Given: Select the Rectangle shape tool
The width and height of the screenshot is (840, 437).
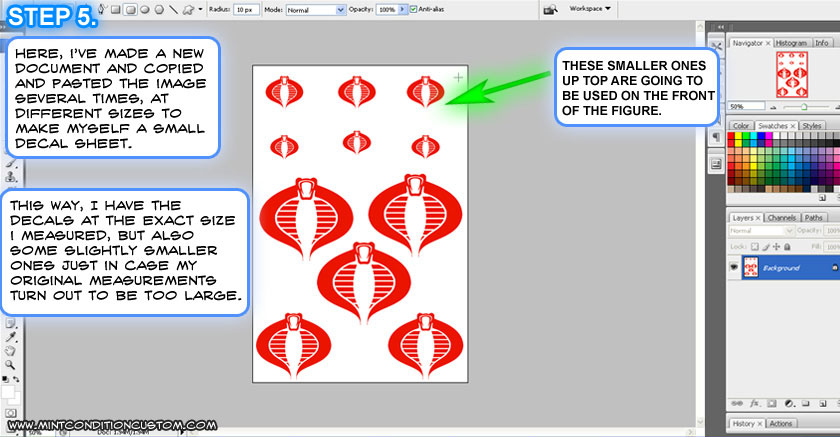Looking at the screenshot, I should (116, 9).
